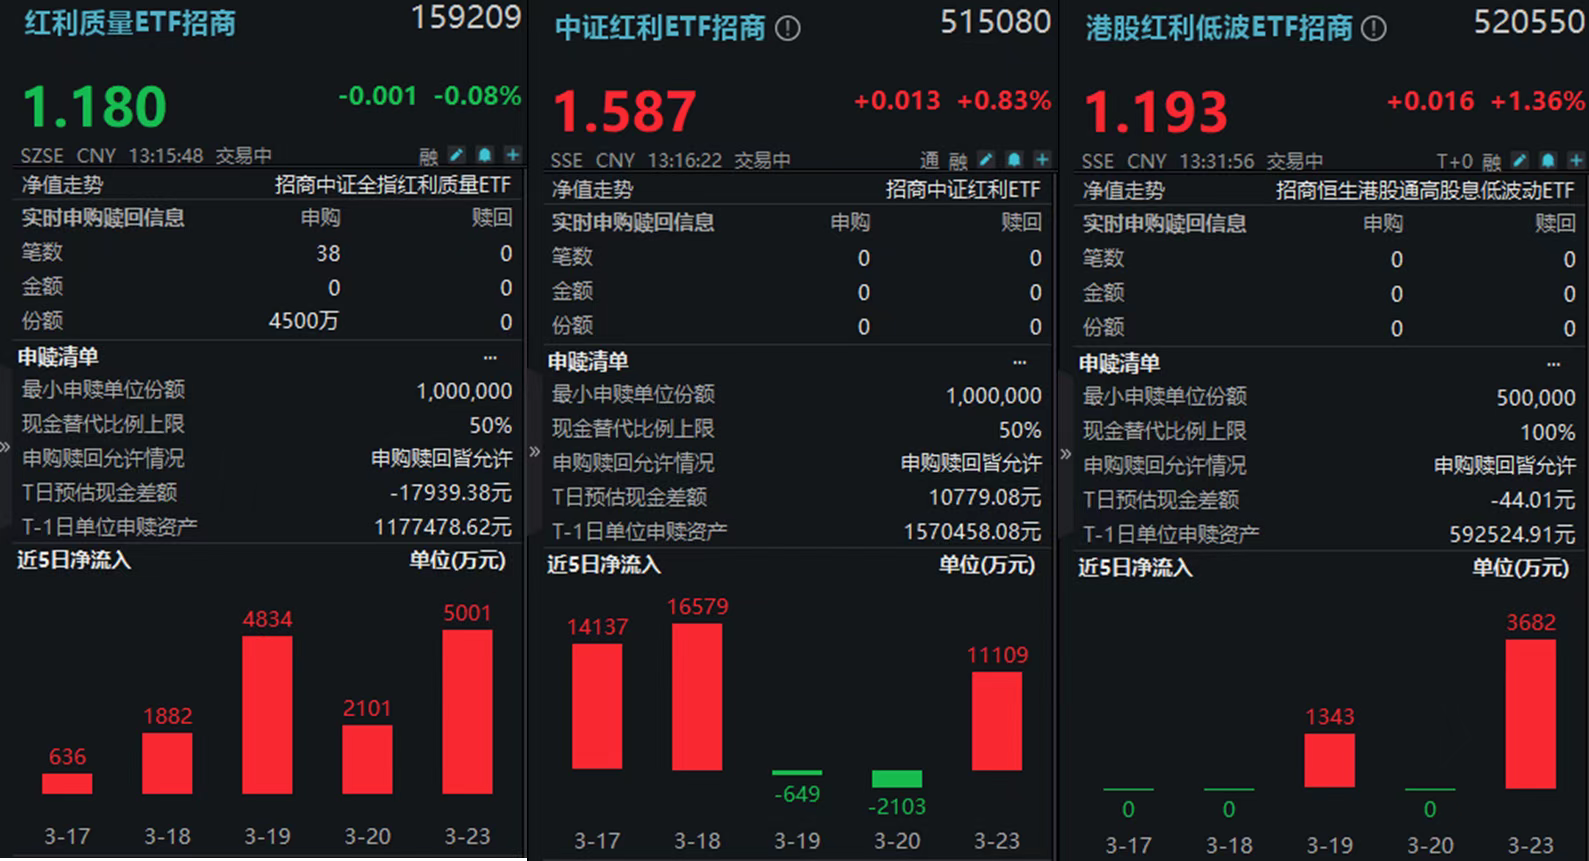Image resolution: width=1589 pixels, height=861 pixels.
Task: Click the plus add icon for 中证红利ETF招商
Action: [1042, 160]
